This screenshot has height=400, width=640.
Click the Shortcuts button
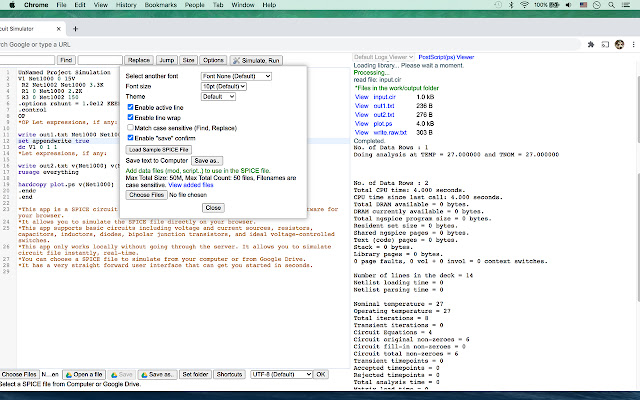click(229, 374)
